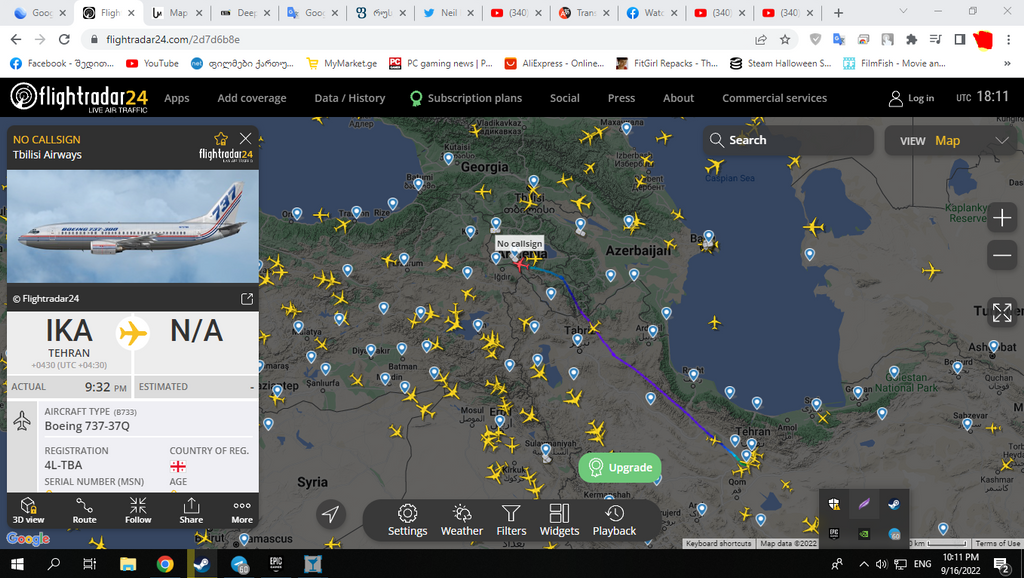The height and width of the screenshot is (578, 1024).
Task: Follow the selected aircraft
Action: (x=138, y=510)
